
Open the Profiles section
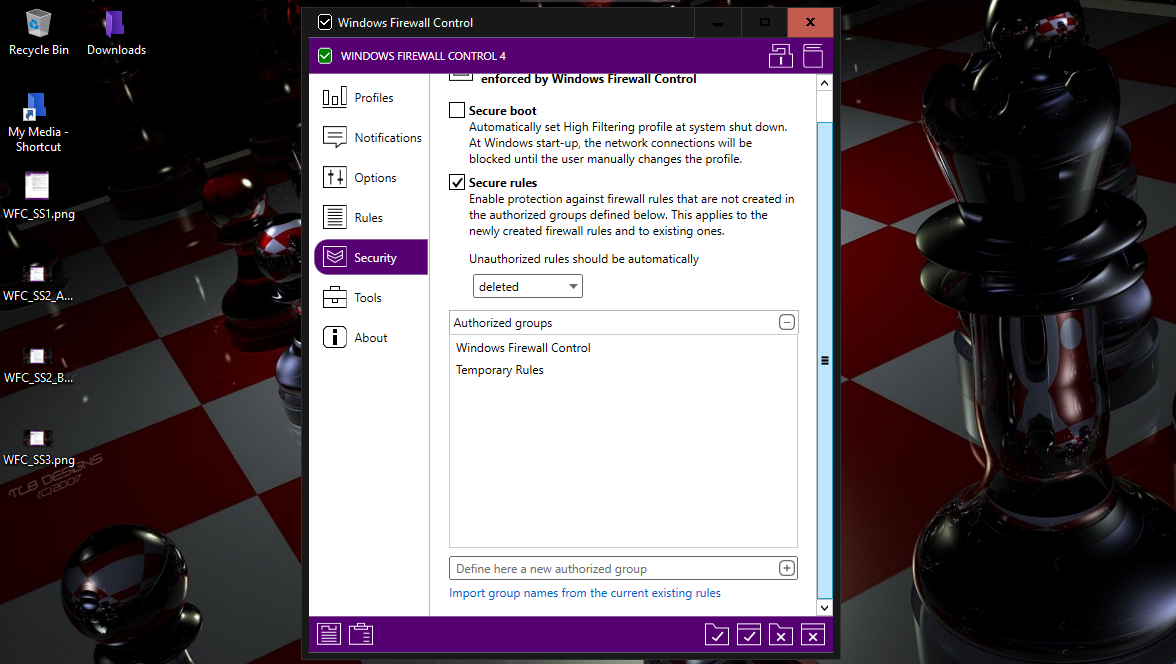coord(372,98)
